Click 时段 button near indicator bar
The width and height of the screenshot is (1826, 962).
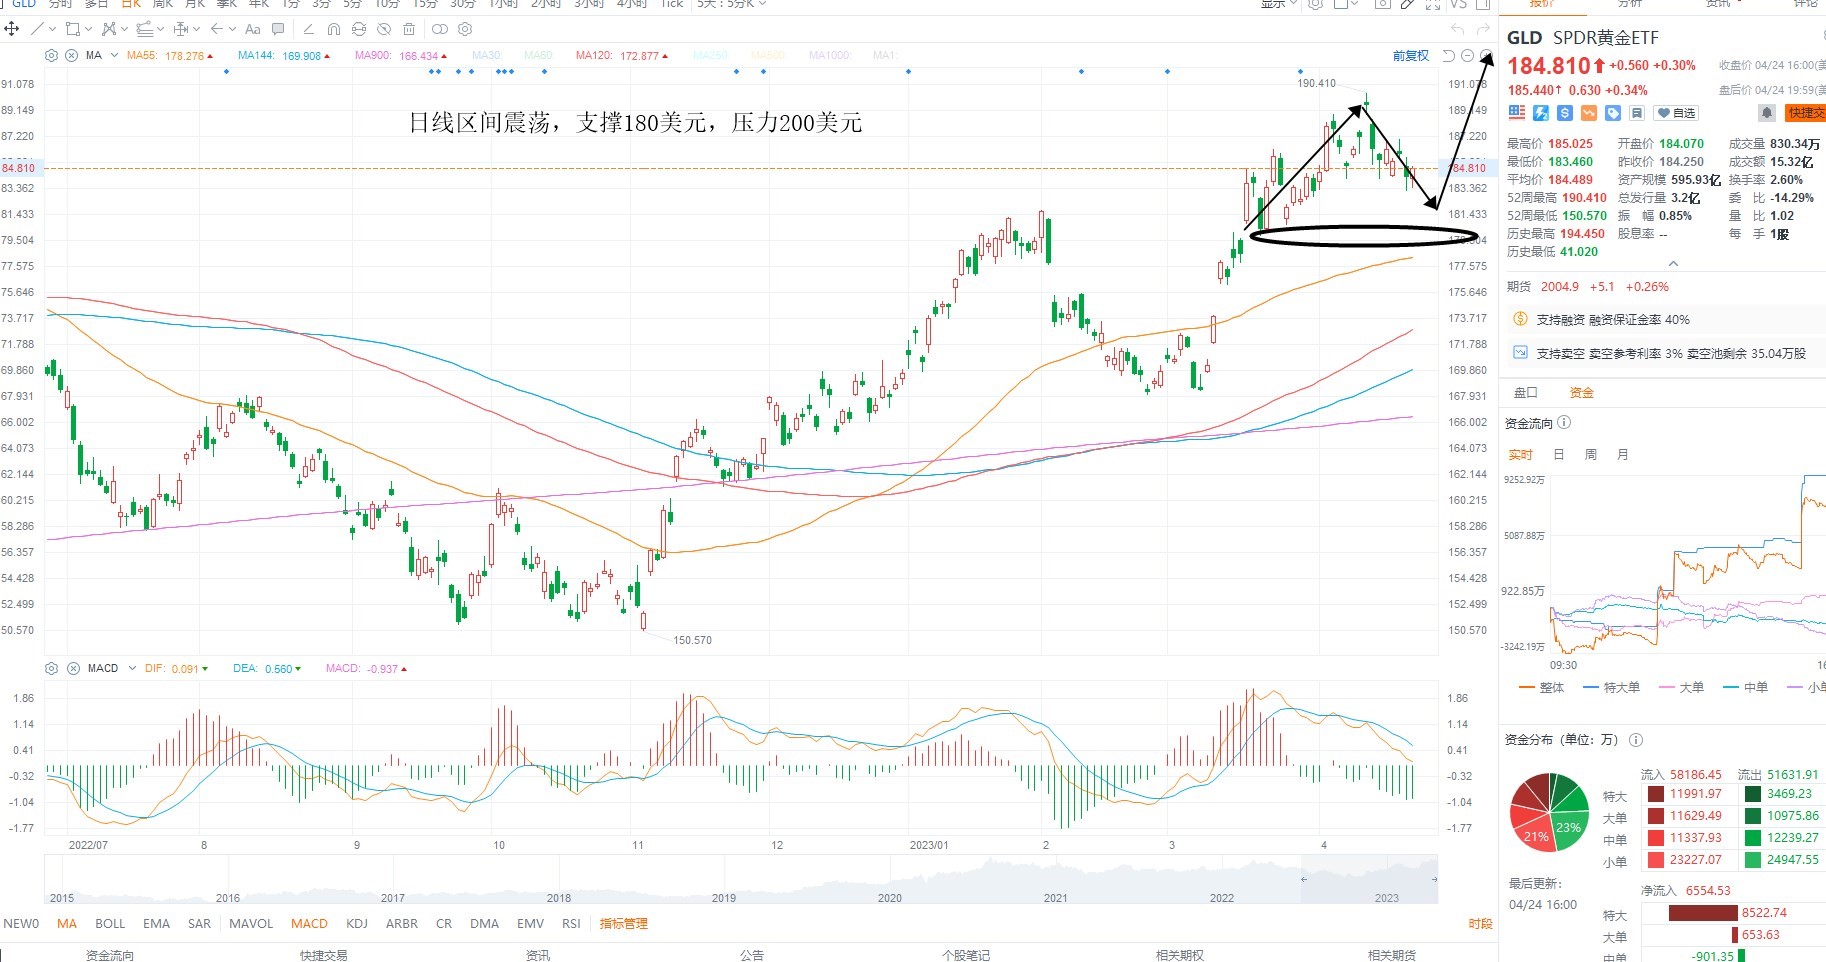[x=1481, y=924]
